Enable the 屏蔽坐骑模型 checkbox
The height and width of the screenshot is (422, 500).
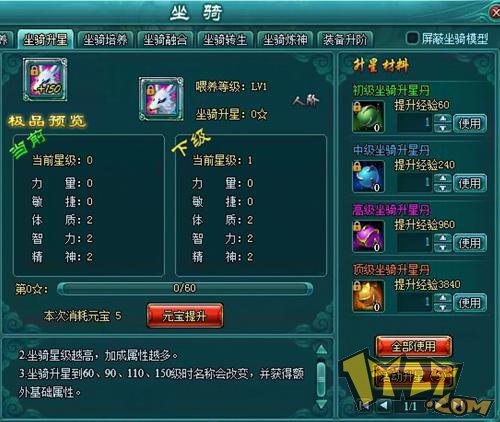tap(412, 38)
